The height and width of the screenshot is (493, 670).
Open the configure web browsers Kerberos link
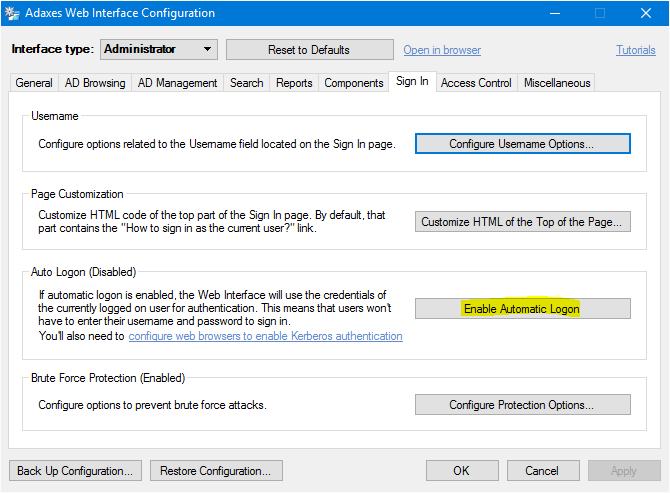[x=265, y=336]
